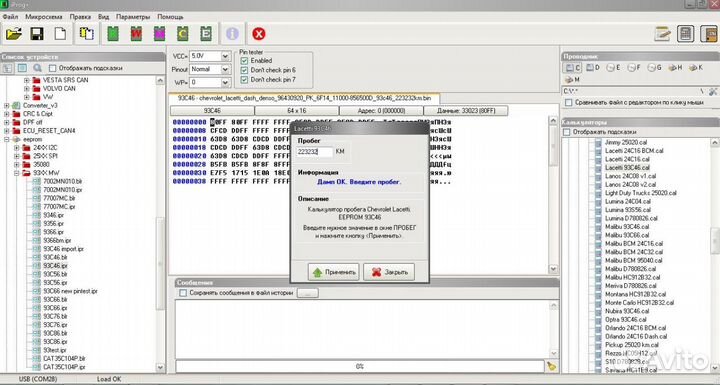Click the progress bar showing 0%
The width and height of the screenshot is (720, 385).
360,366
